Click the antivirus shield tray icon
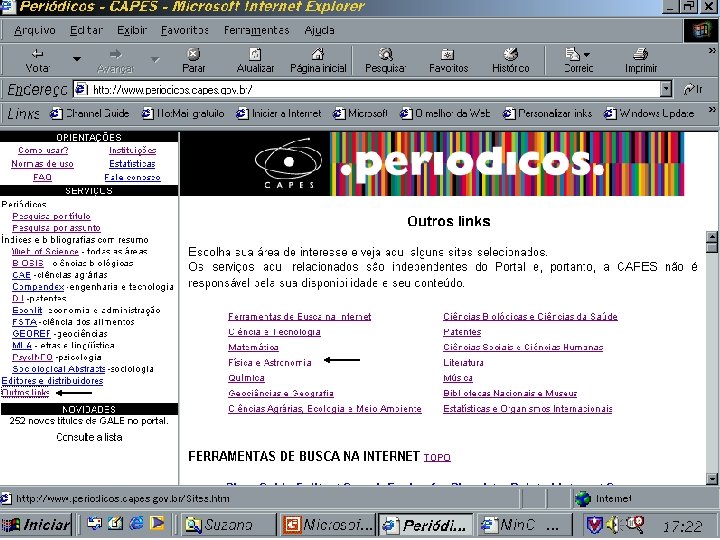Screen dimensions: 720x540 pos(594,524)
